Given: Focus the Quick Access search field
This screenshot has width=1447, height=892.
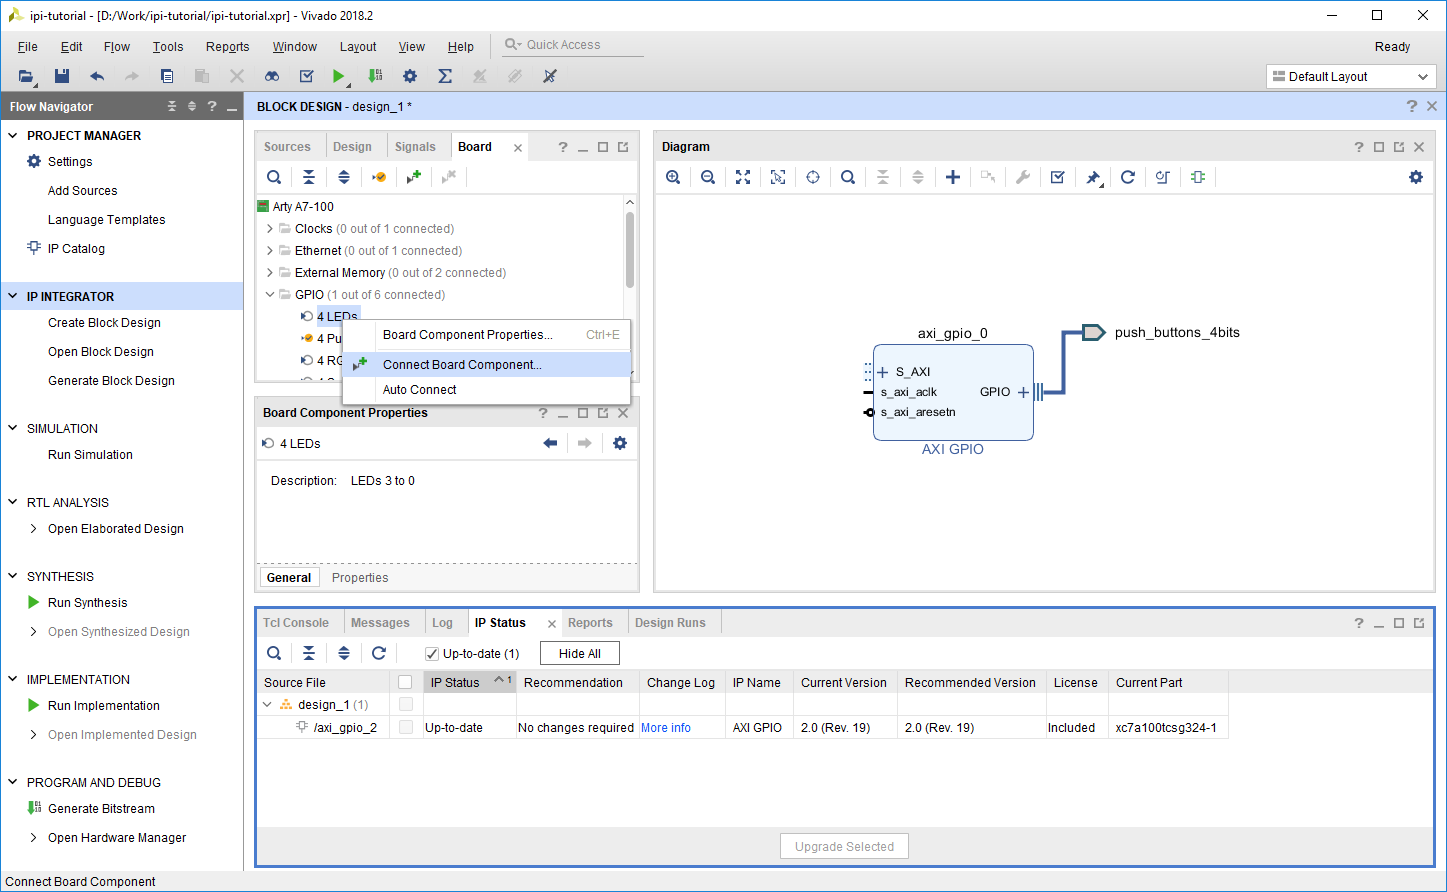Looking at the screenshot, I should click(573, 45).
